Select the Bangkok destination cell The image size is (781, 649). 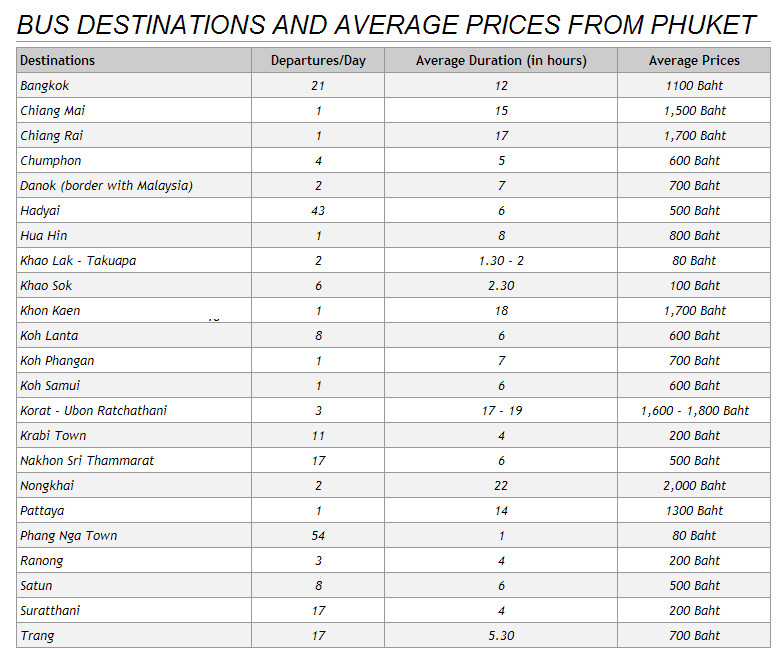pos(134,86)
